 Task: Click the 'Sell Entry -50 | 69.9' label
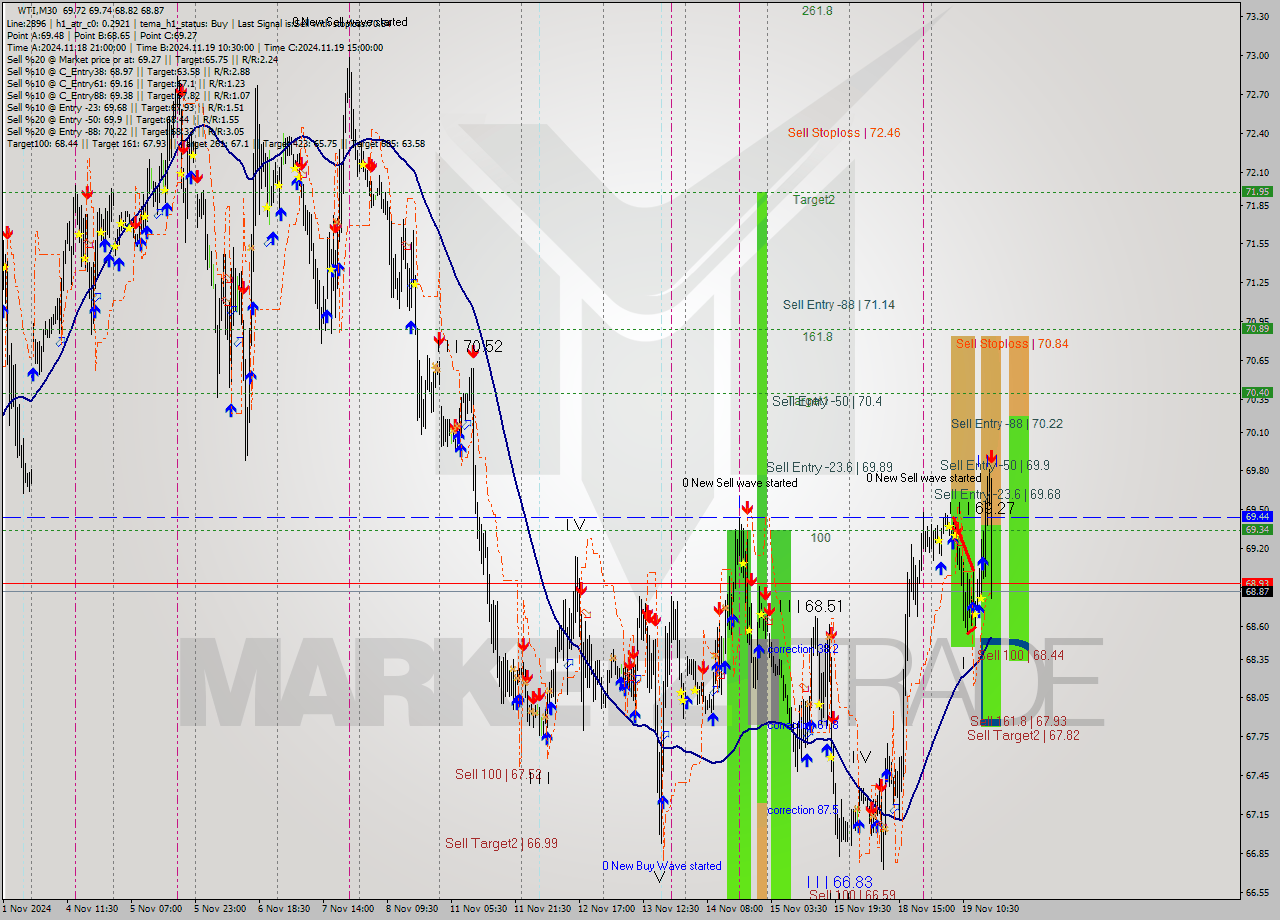995,465
